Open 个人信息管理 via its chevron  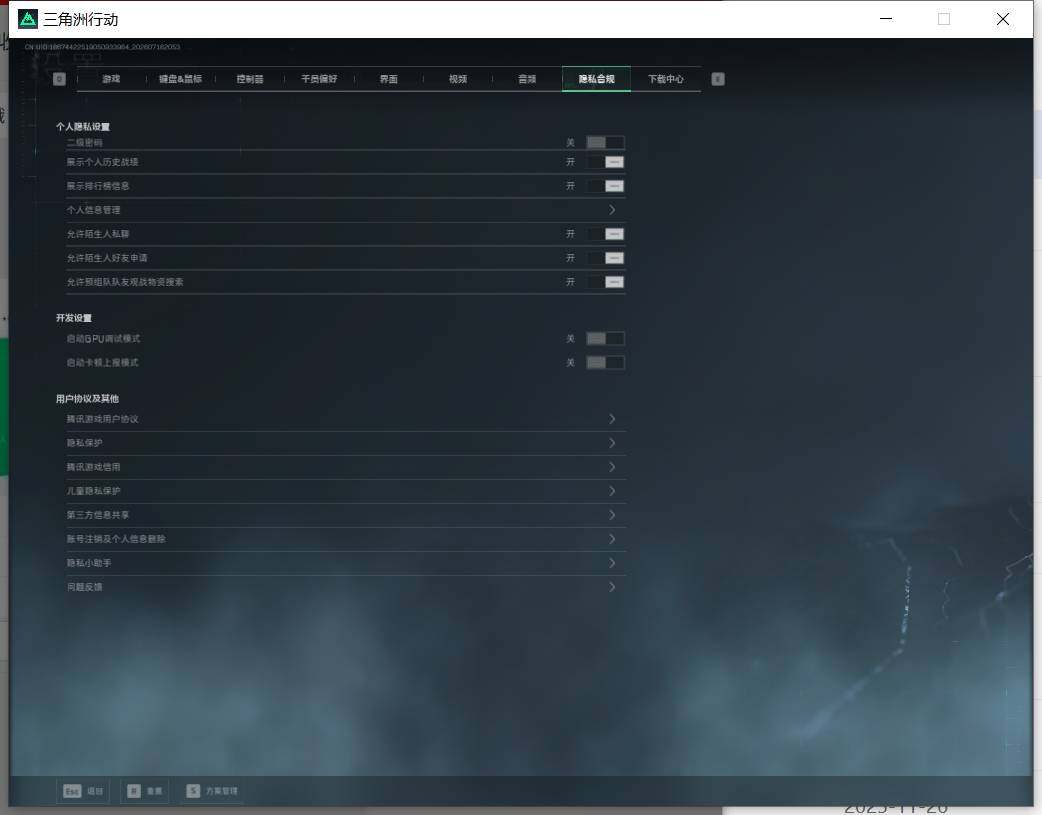click(x=612, y=210)
